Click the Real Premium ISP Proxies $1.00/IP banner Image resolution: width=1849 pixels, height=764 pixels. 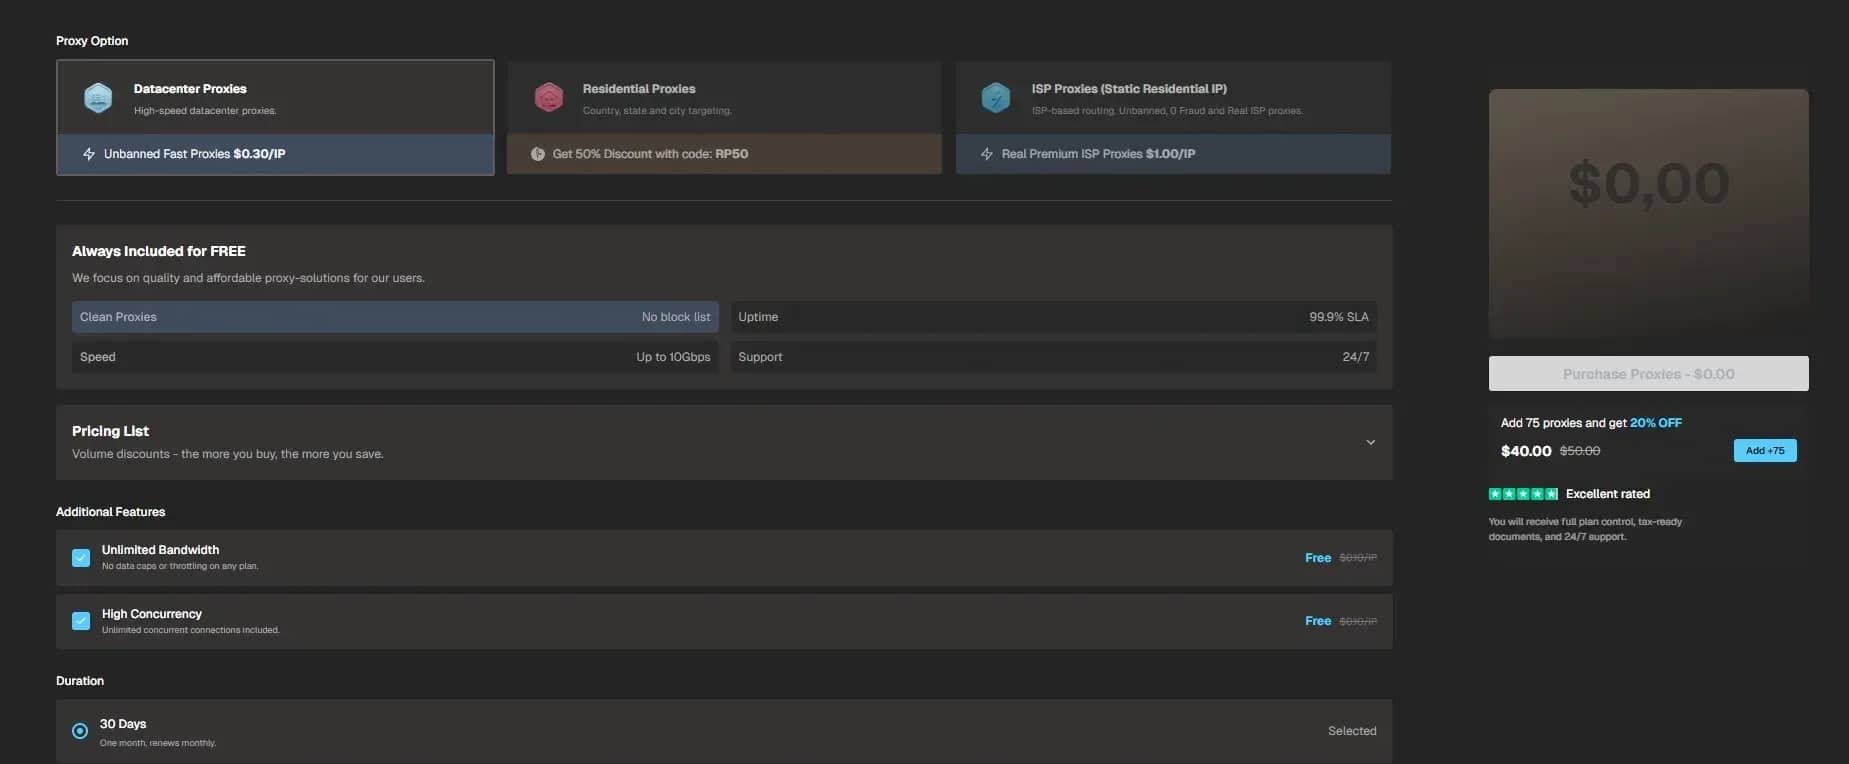coord(1173,154)
